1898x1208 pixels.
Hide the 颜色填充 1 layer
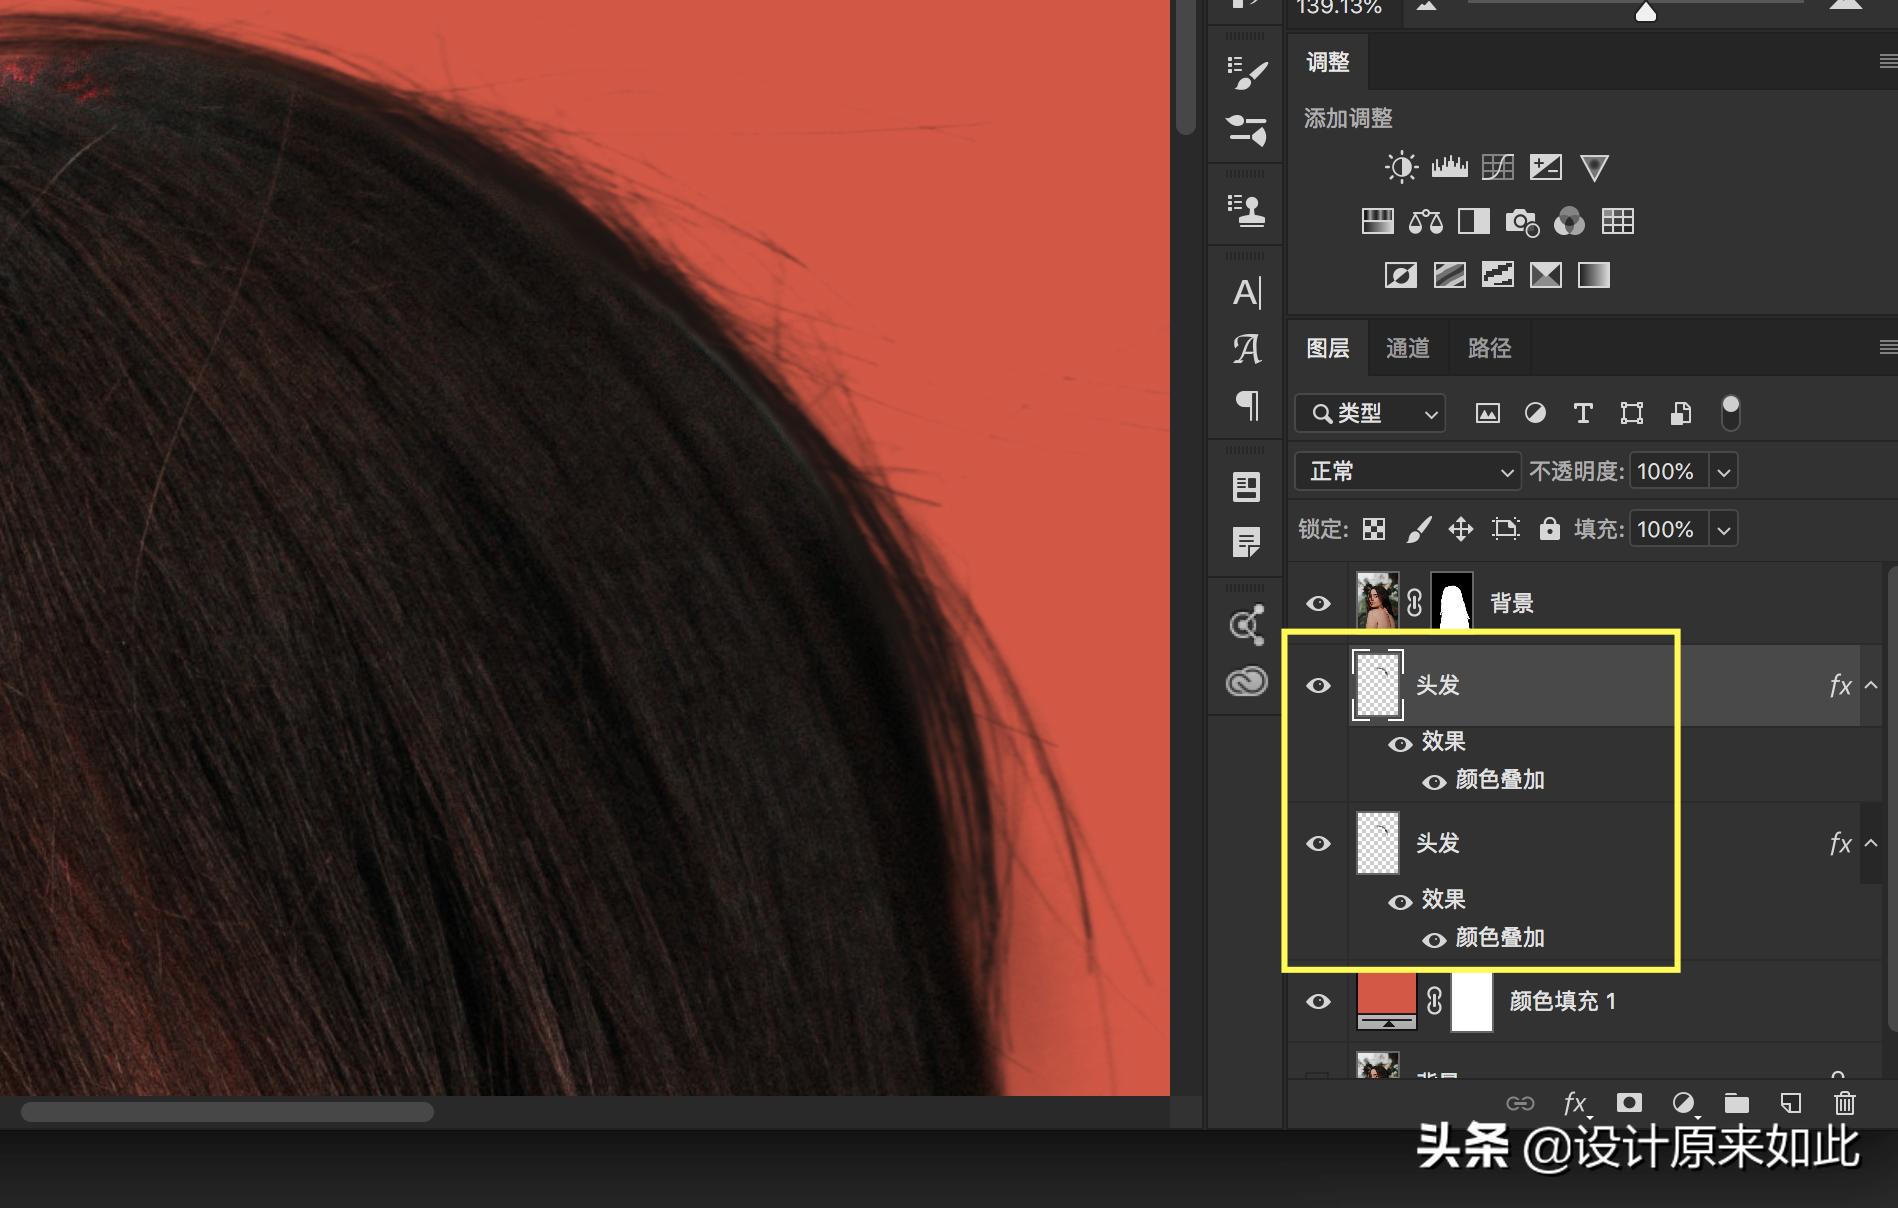point(1319,1001)
